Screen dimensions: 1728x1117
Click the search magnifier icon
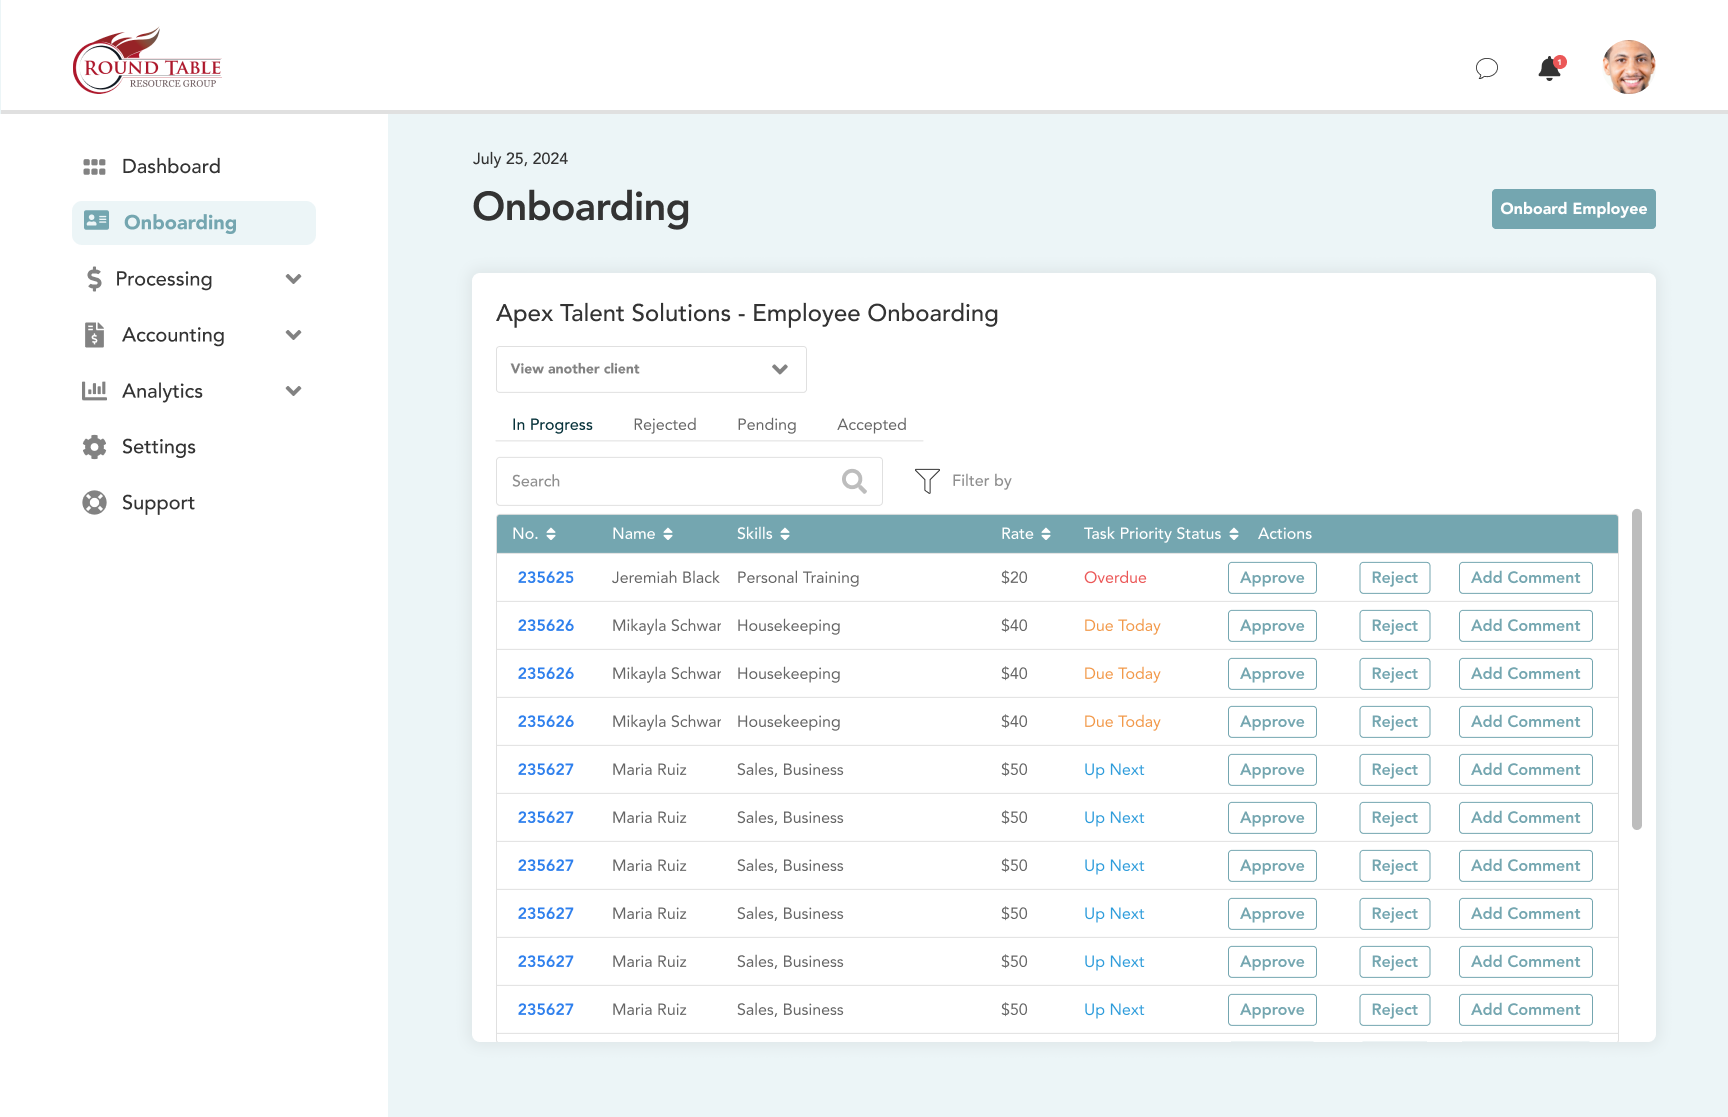coord(853,481)
